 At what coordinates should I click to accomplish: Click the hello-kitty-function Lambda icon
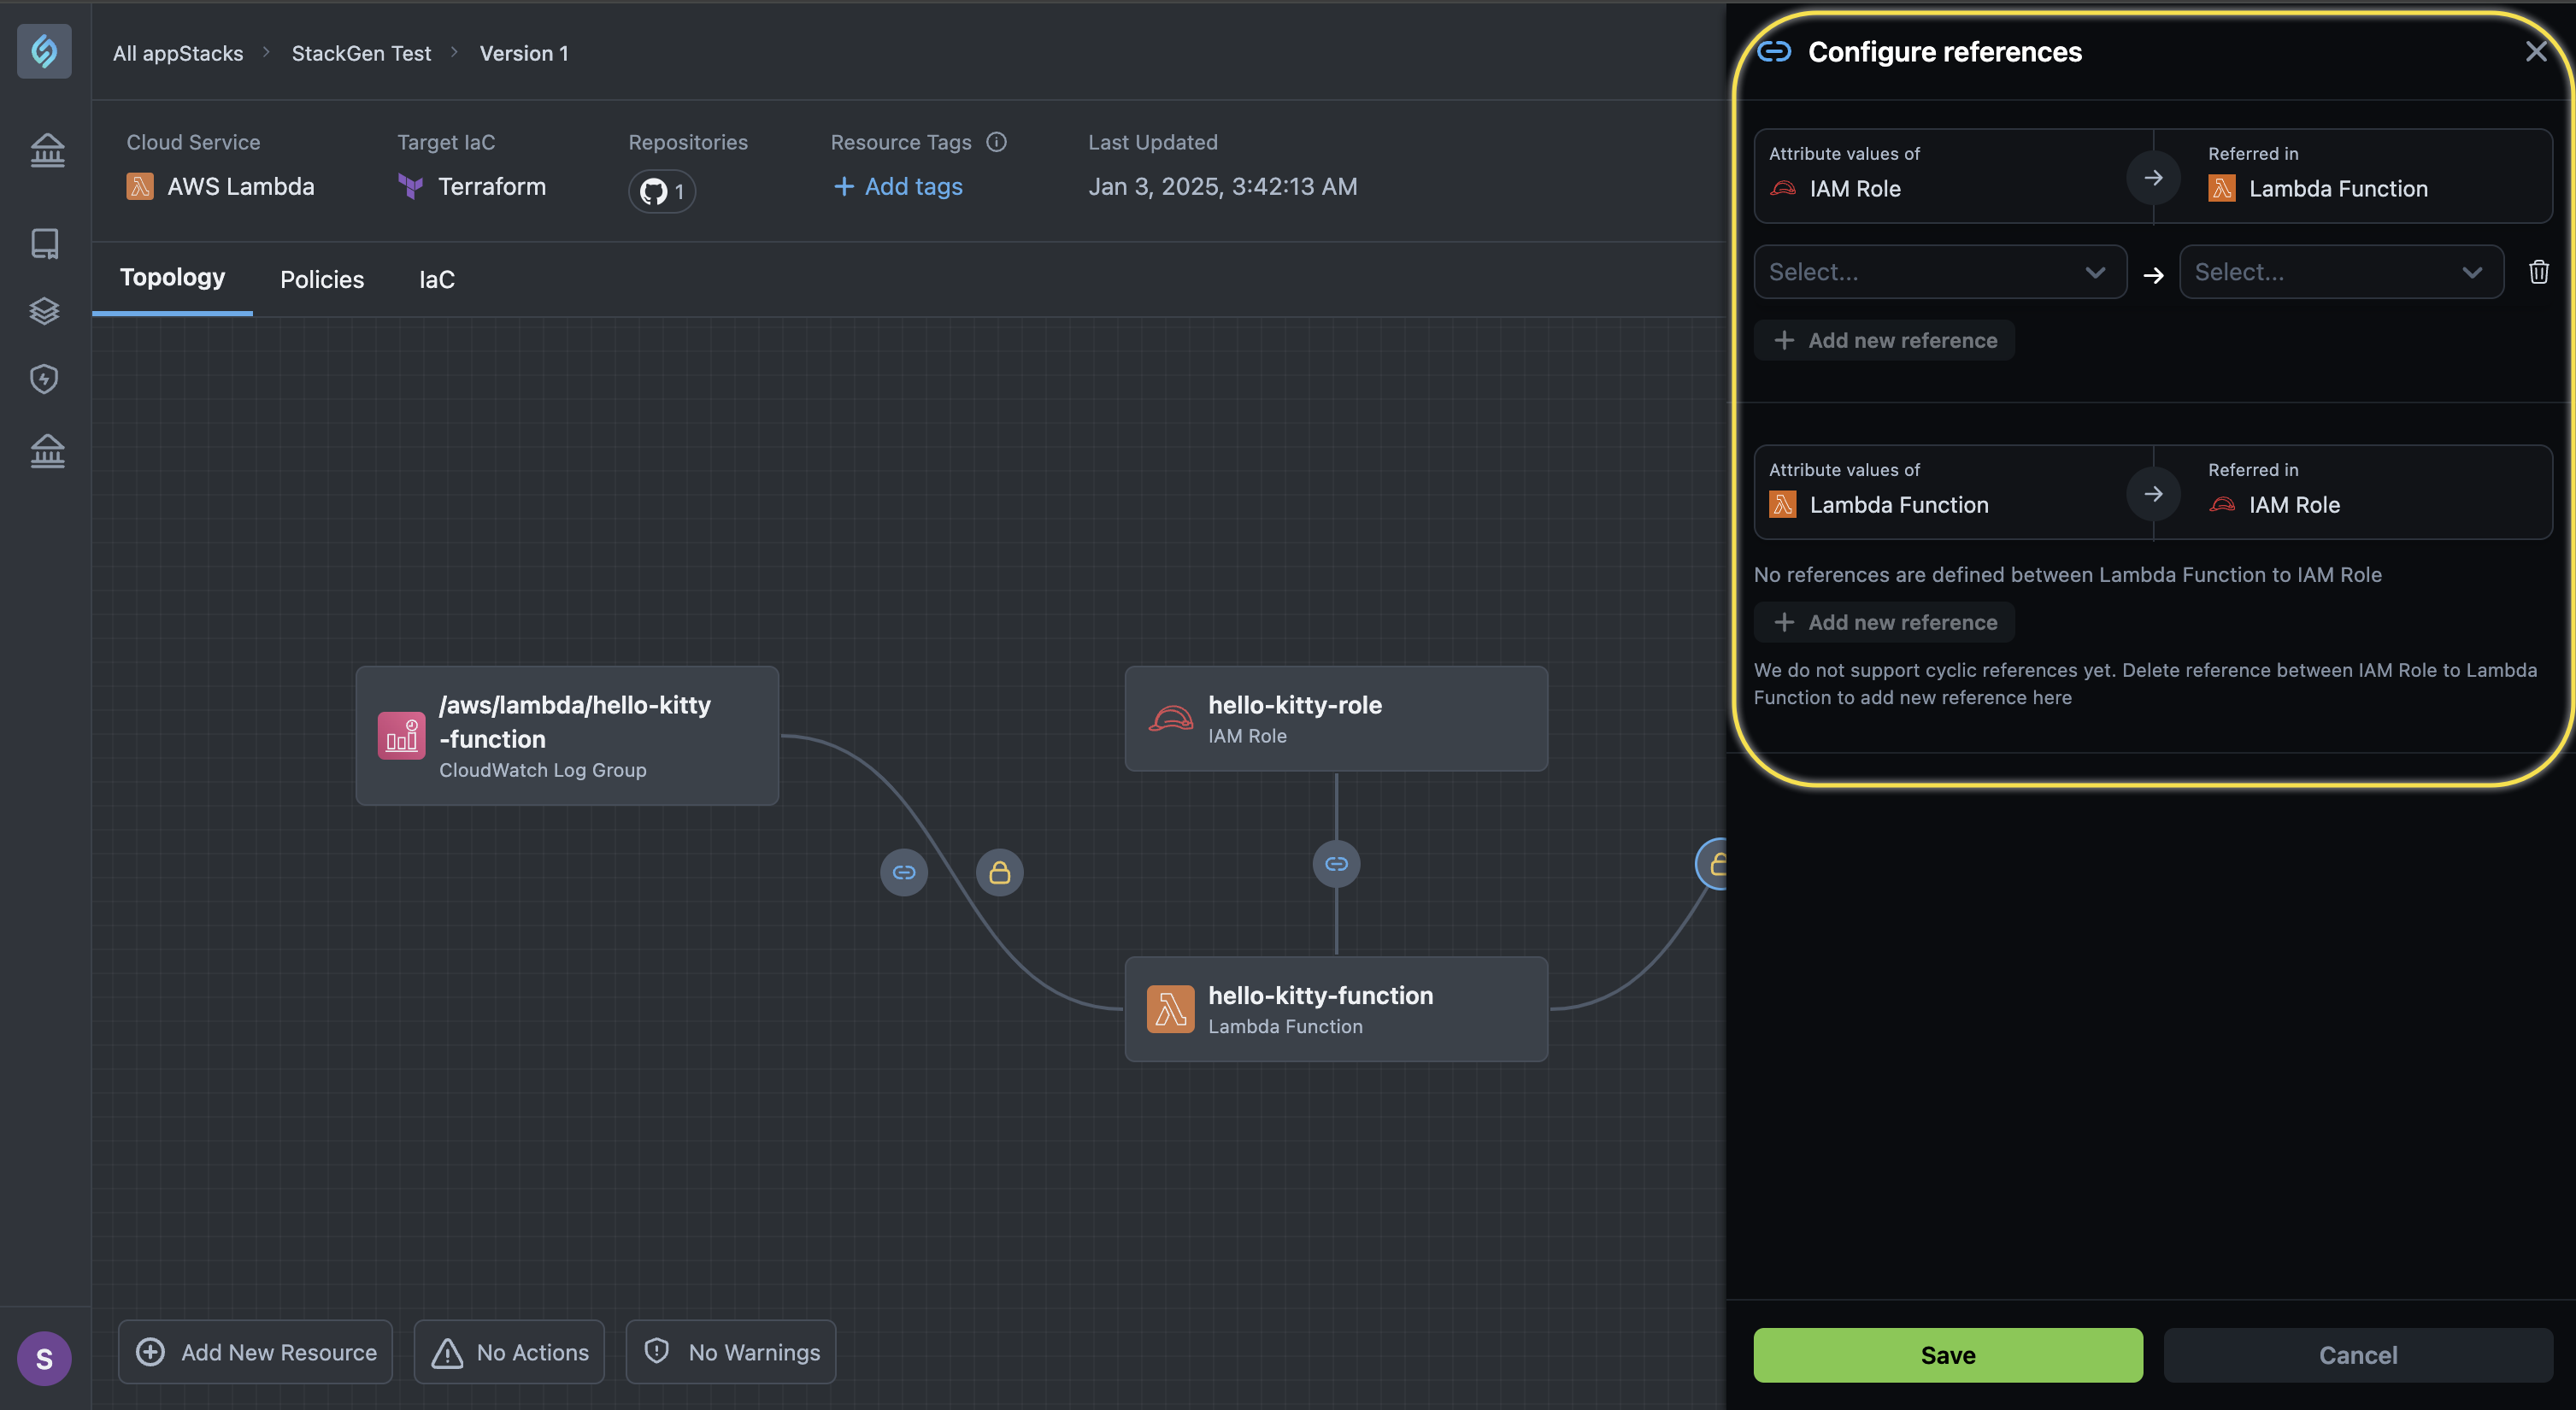[1170, 1009]
